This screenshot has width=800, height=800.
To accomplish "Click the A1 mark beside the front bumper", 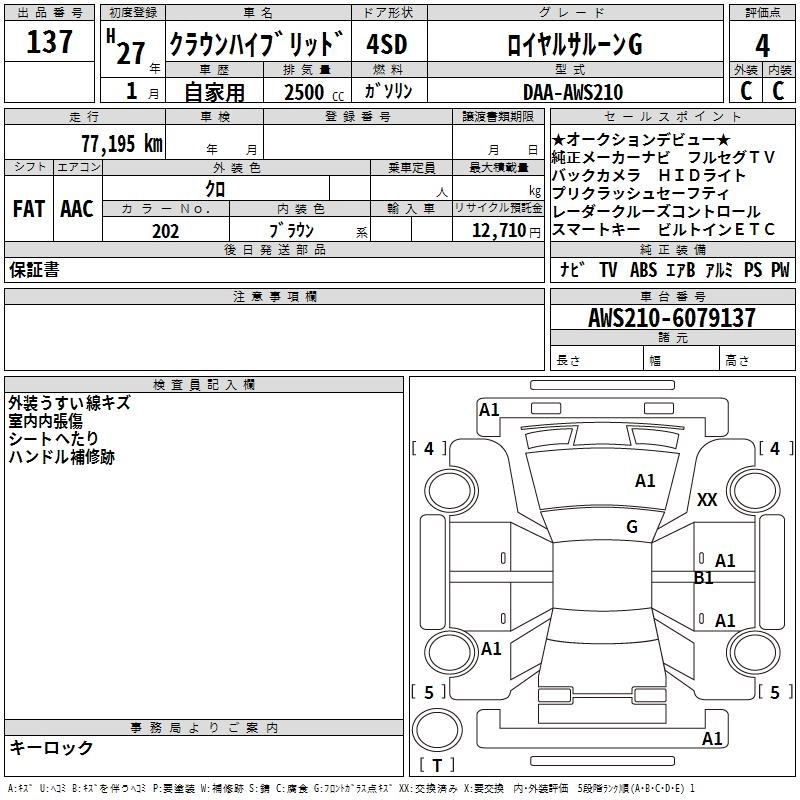I will click(x=489, y=409).
